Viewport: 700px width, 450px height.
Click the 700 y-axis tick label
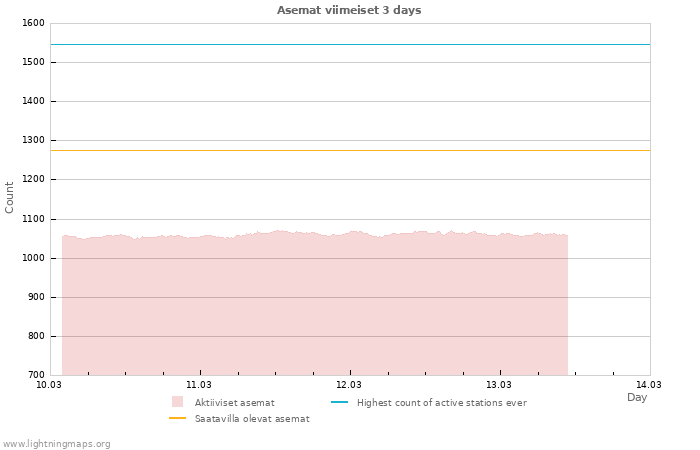35,375
